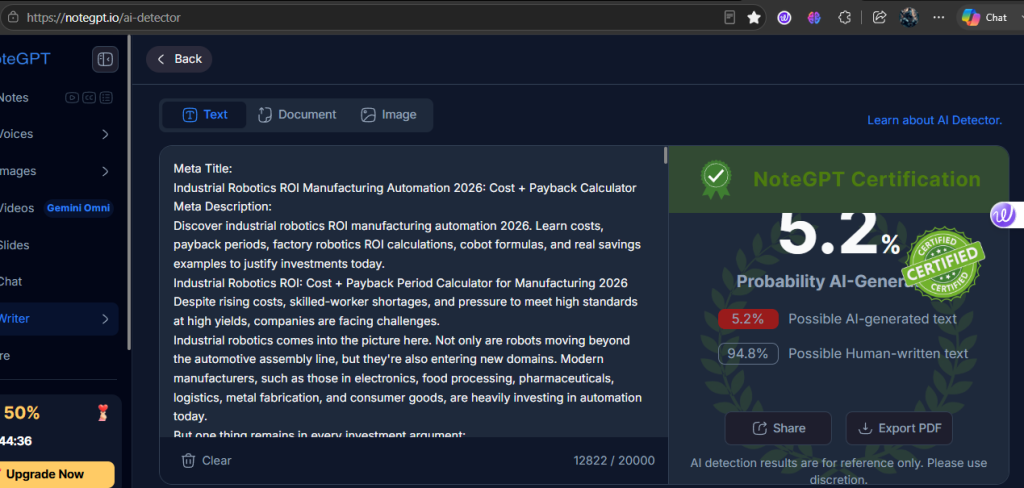Click the Meta Description: line of text
The height and width of the screenshot is (488, 1024).
tap(222, 207)
